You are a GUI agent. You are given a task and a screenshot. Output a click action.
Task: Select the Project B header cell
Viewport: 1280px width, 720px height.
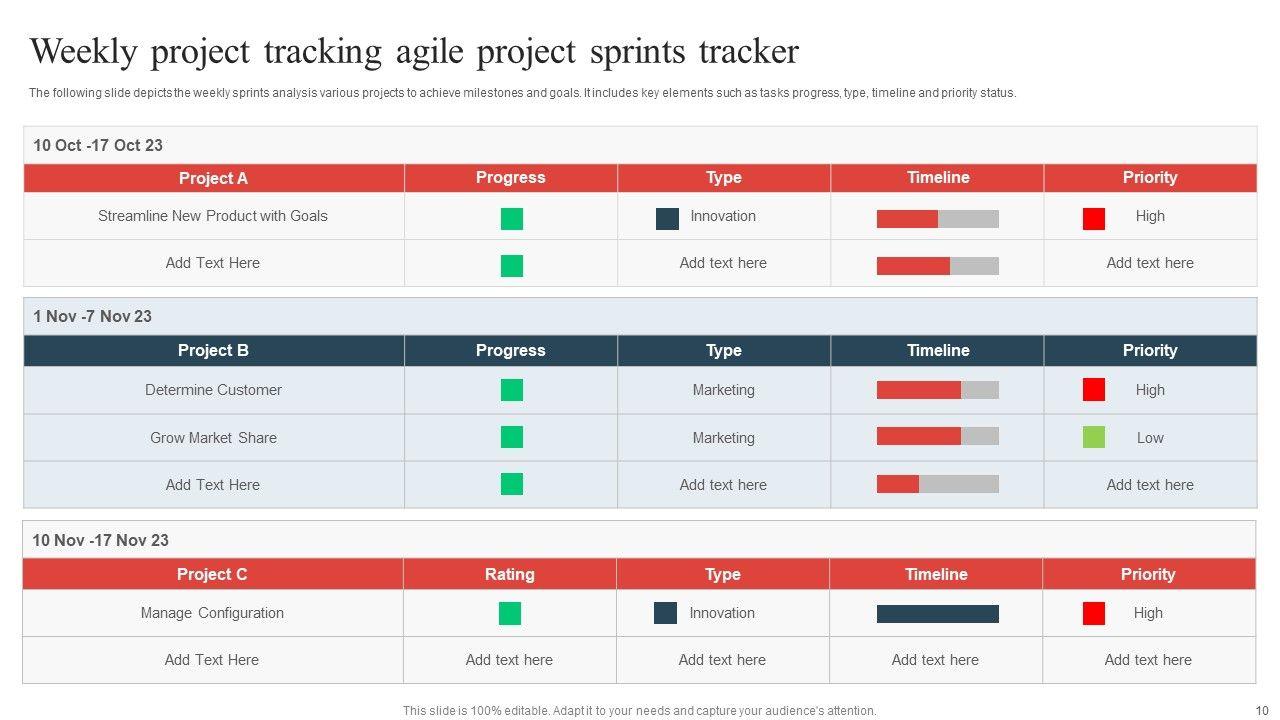point(213,350)
